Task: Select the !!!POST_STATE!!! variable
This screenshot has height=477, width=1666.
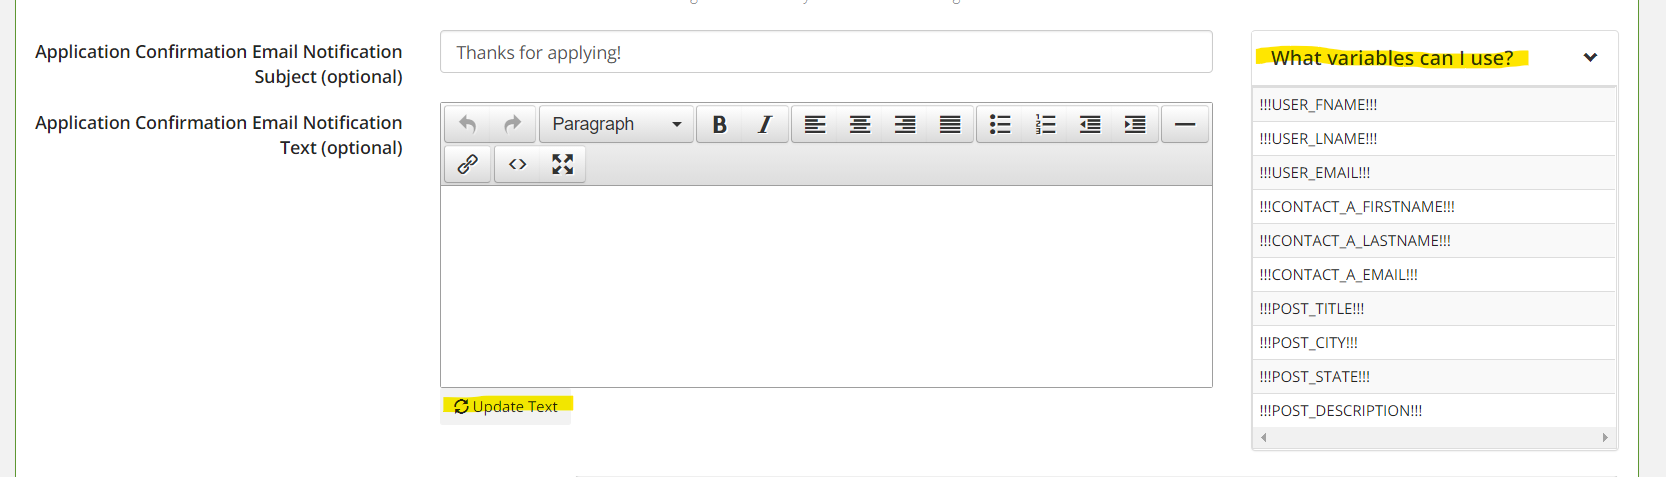Action: tap(1434, 377)
